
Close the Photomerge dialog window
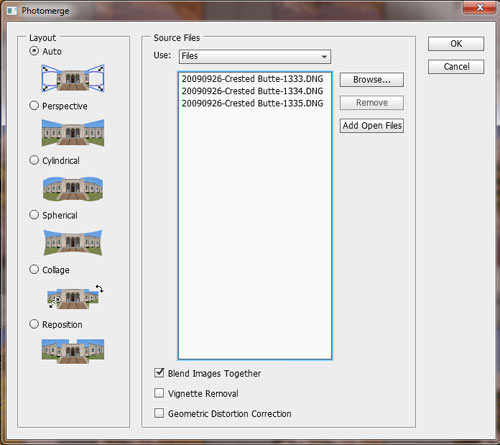coord(479,7)
